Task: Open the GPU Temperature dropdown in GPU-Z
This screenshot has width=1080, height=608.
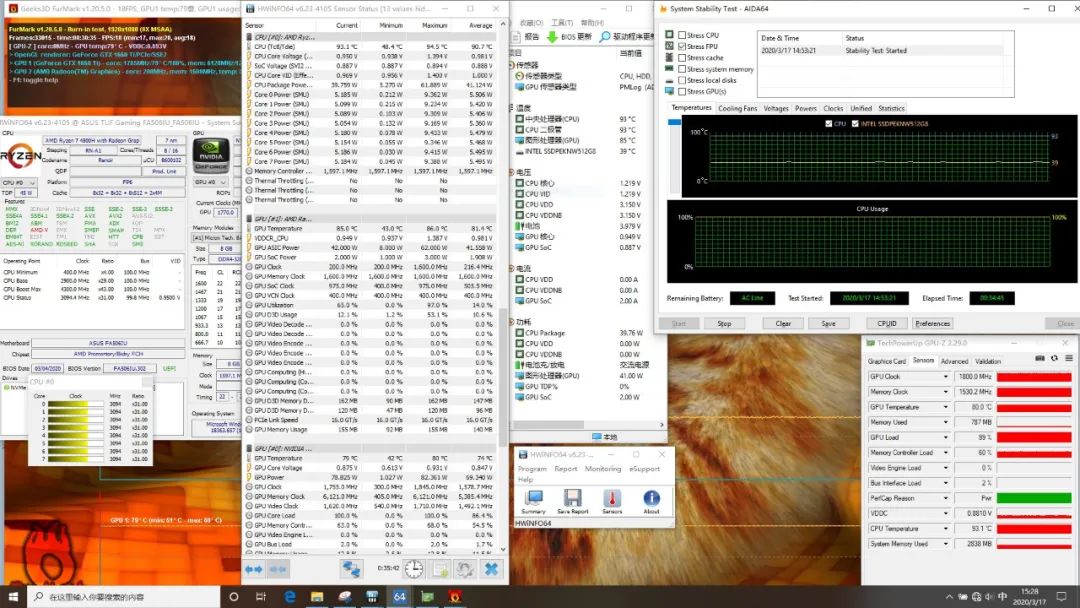Action: point(946,407)
